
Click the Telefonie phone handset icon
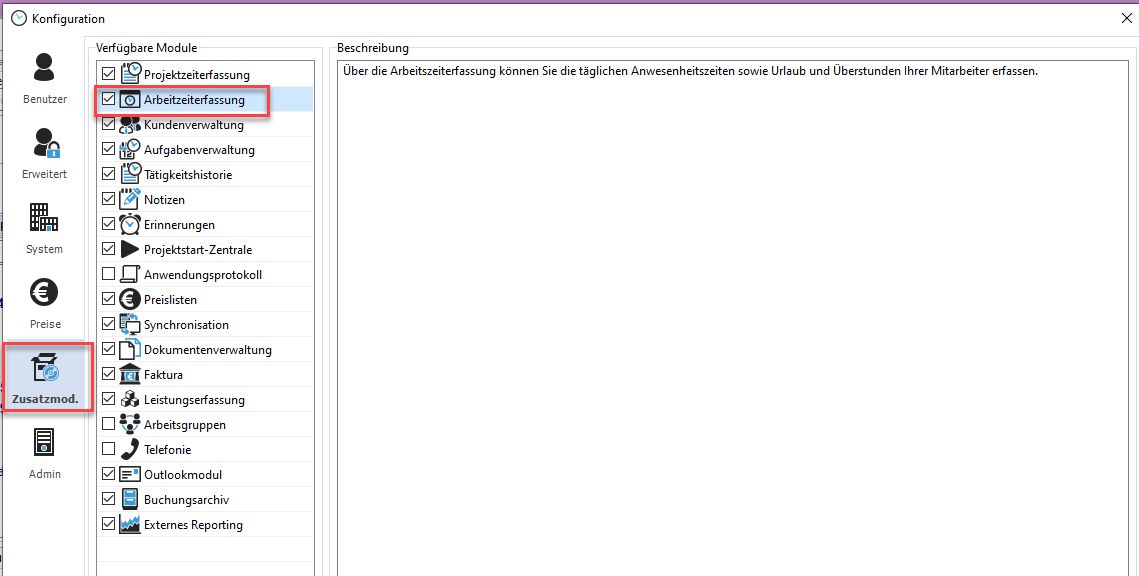(x=130, y=450)
